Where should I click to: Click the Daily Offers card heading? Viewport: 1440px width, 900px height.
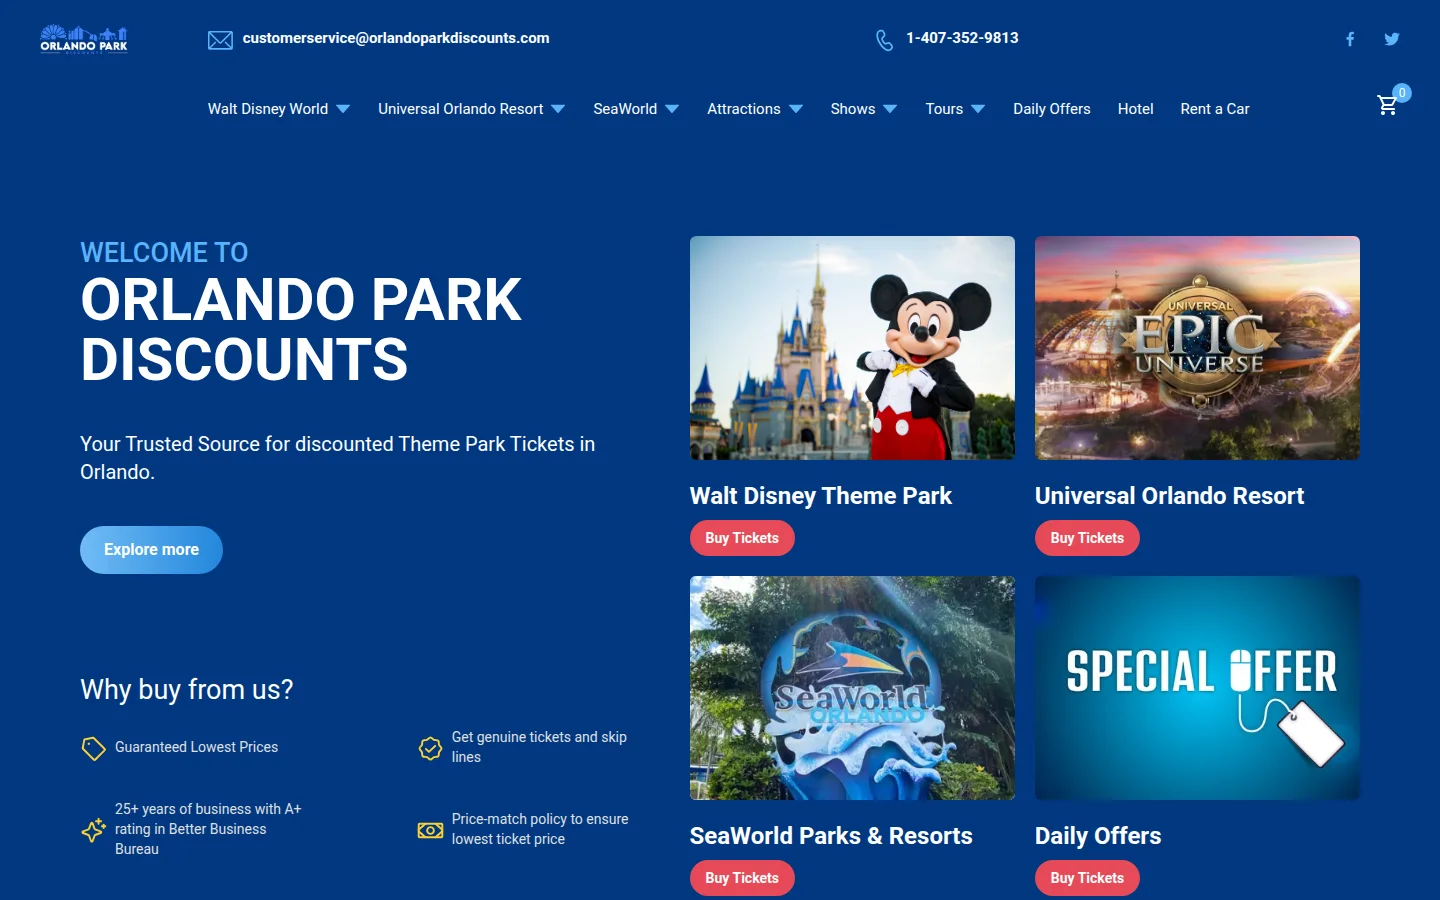point(1098,836)
